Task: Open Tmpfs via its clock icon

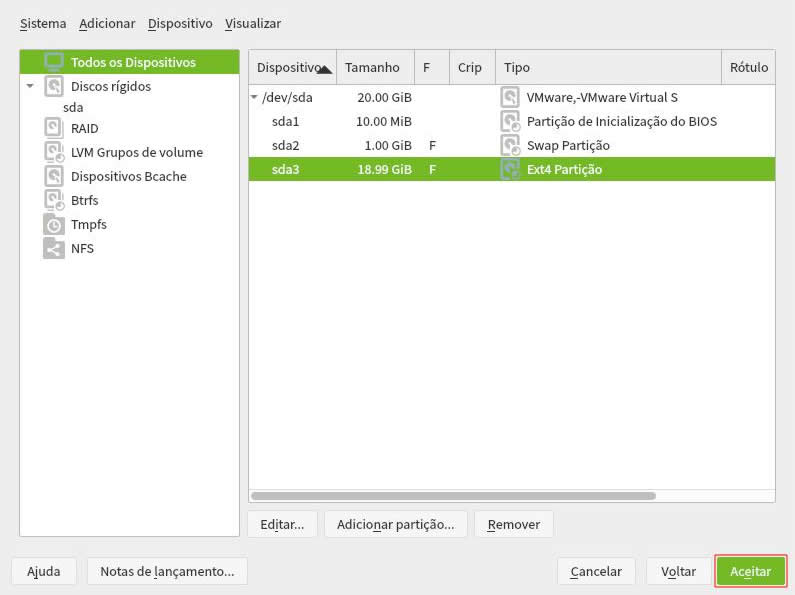Action: coord(54,224)
